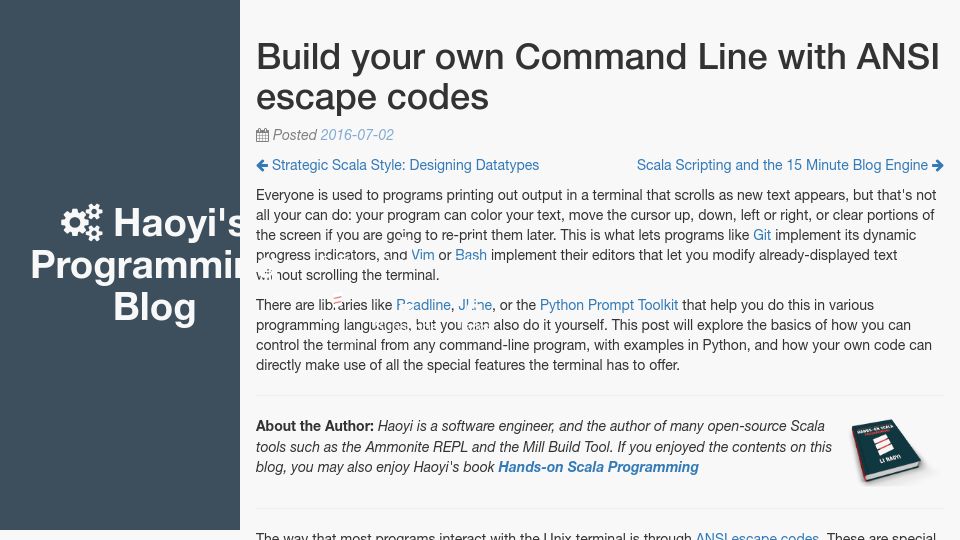Click the left arrow icon for previous post

coord(262,165)
